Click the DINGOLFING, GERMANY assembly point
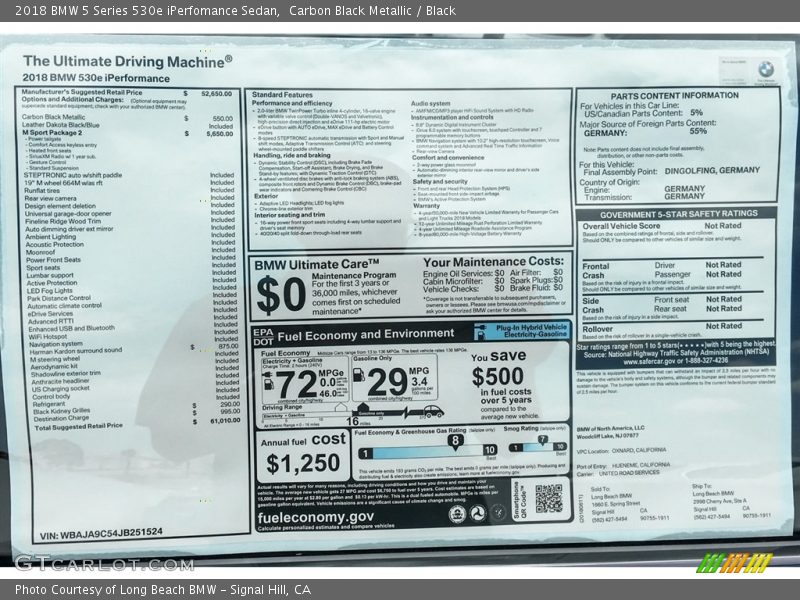The image size is (800, 600). (x=712, y=171)
